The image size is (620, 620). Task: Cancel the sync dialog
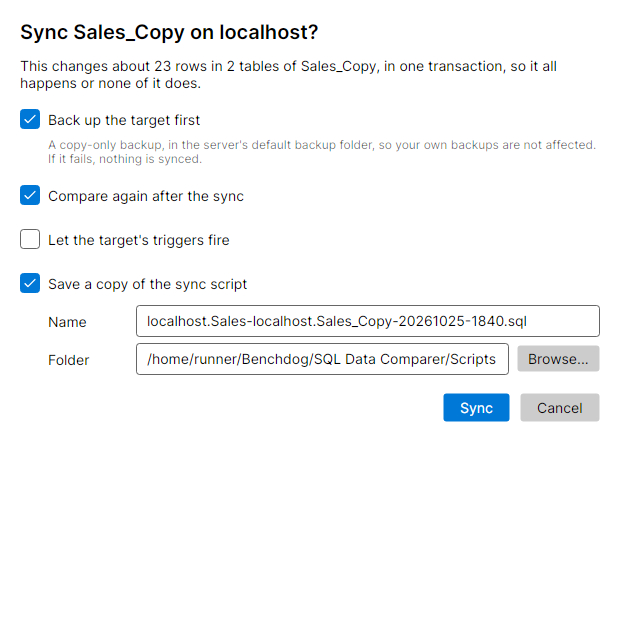(560, 408)
